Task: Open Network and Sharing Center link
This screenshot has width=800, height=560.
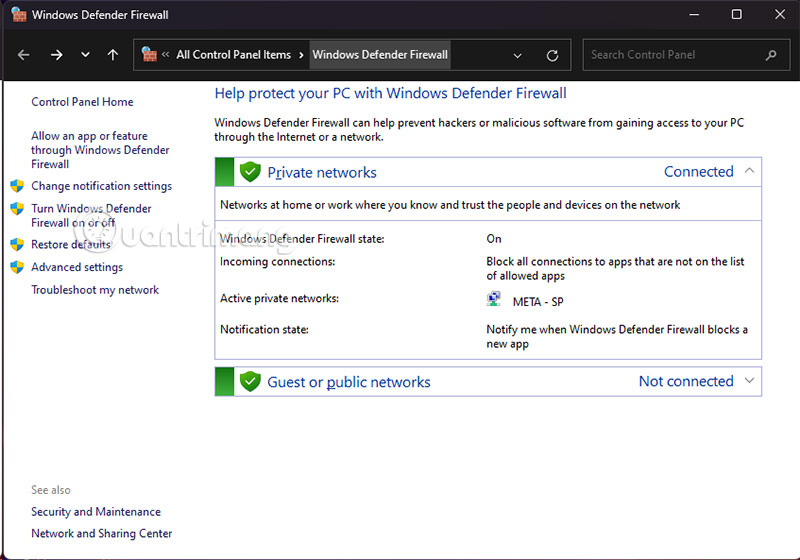Action: click(x=101, y=533)
